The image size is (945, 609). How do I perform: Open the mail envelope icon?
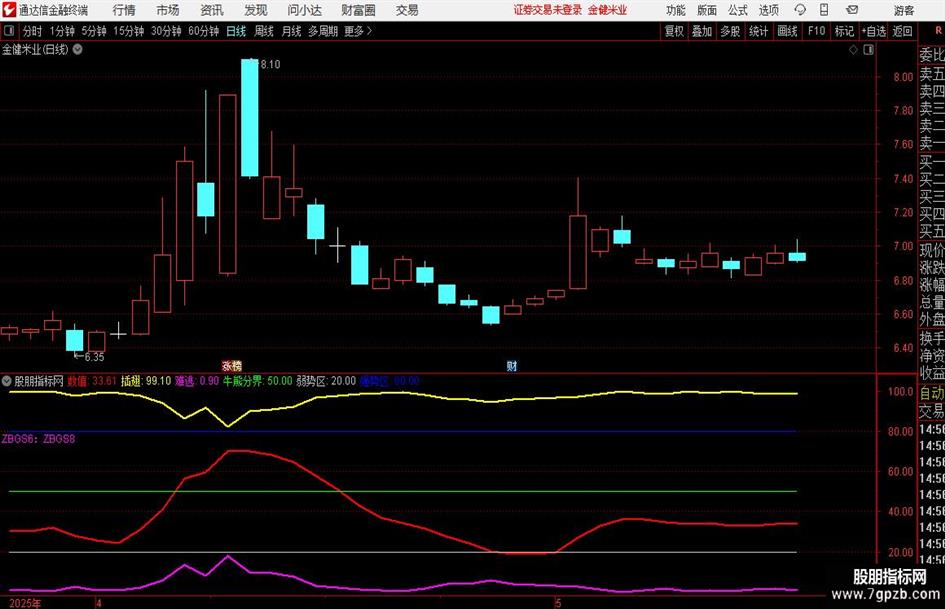tap(852, 10)
